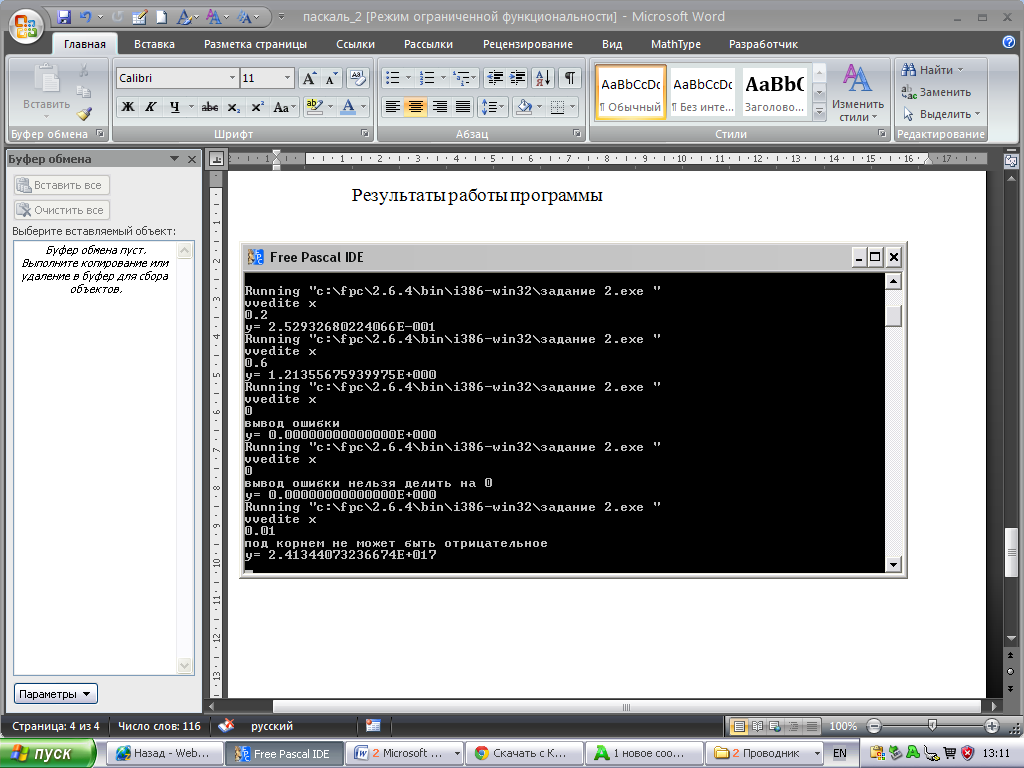
Task: Justify paragraph text
Action: [463, 107]
